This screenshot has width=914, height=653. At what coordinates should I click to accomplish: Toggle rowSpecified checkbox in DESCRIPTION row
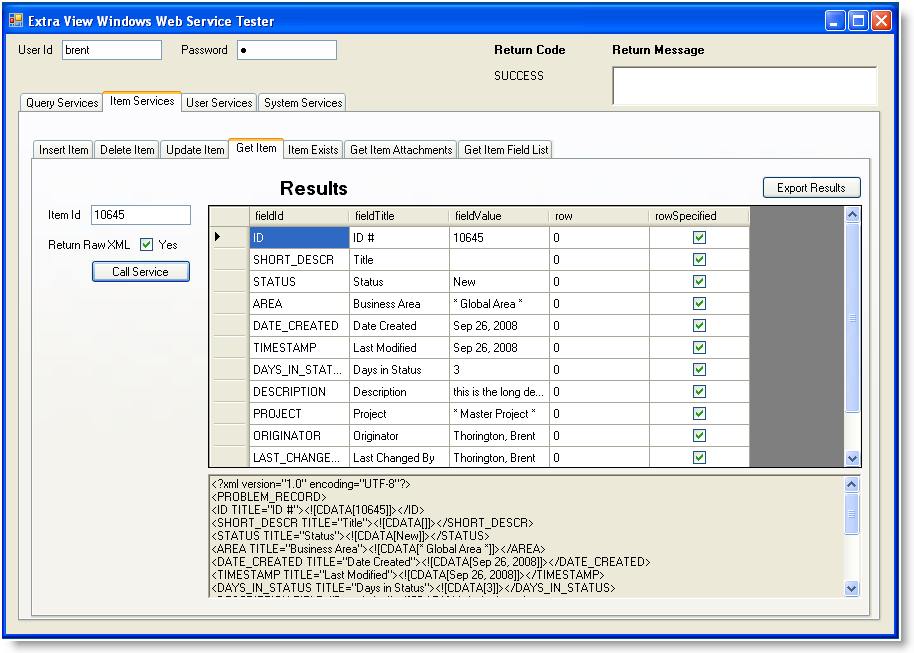coord(699,392)
